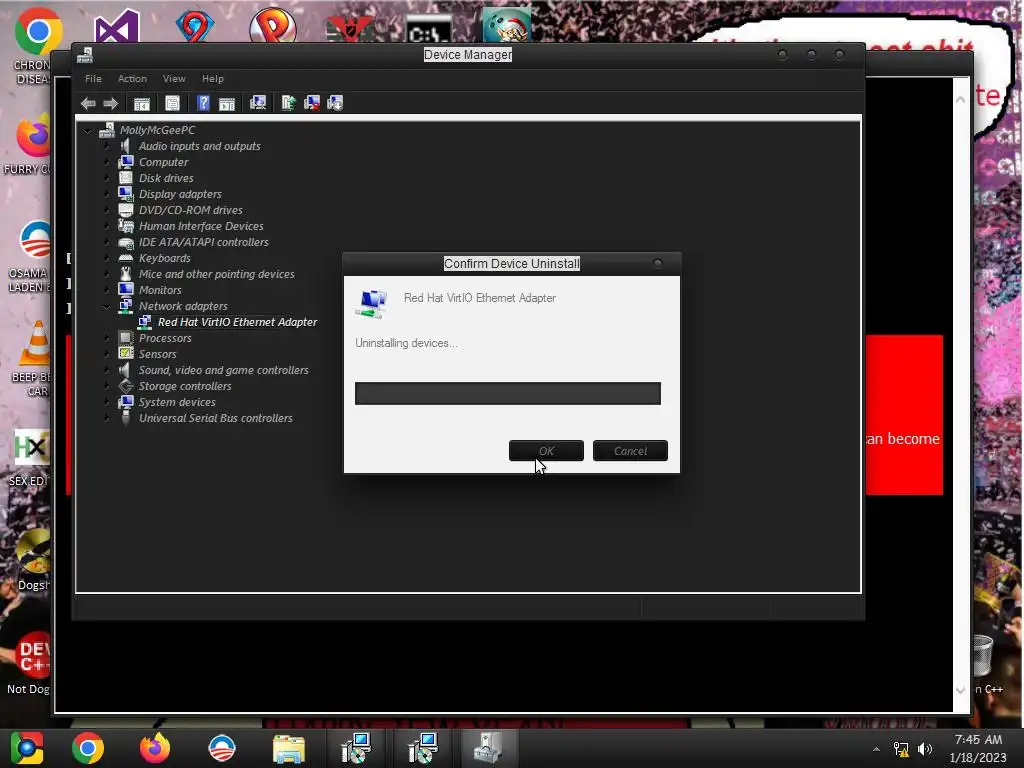Select Red Hat VirtIO Ethernet Adapter tree item
The image size is (1024, 768).
237,322
